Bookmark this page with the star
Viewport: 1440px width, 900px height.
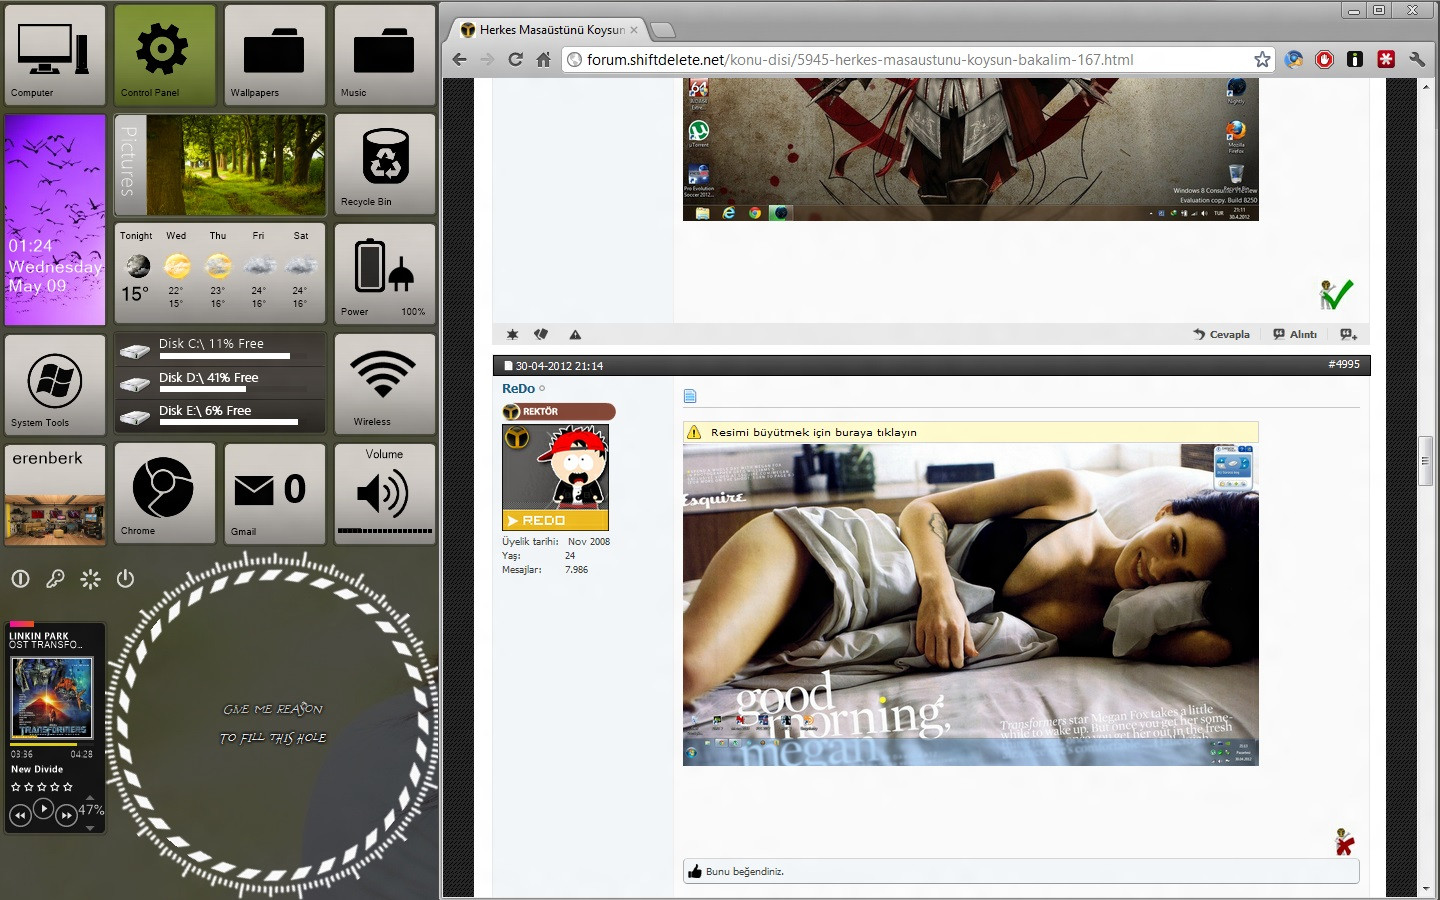point(1262,60)
